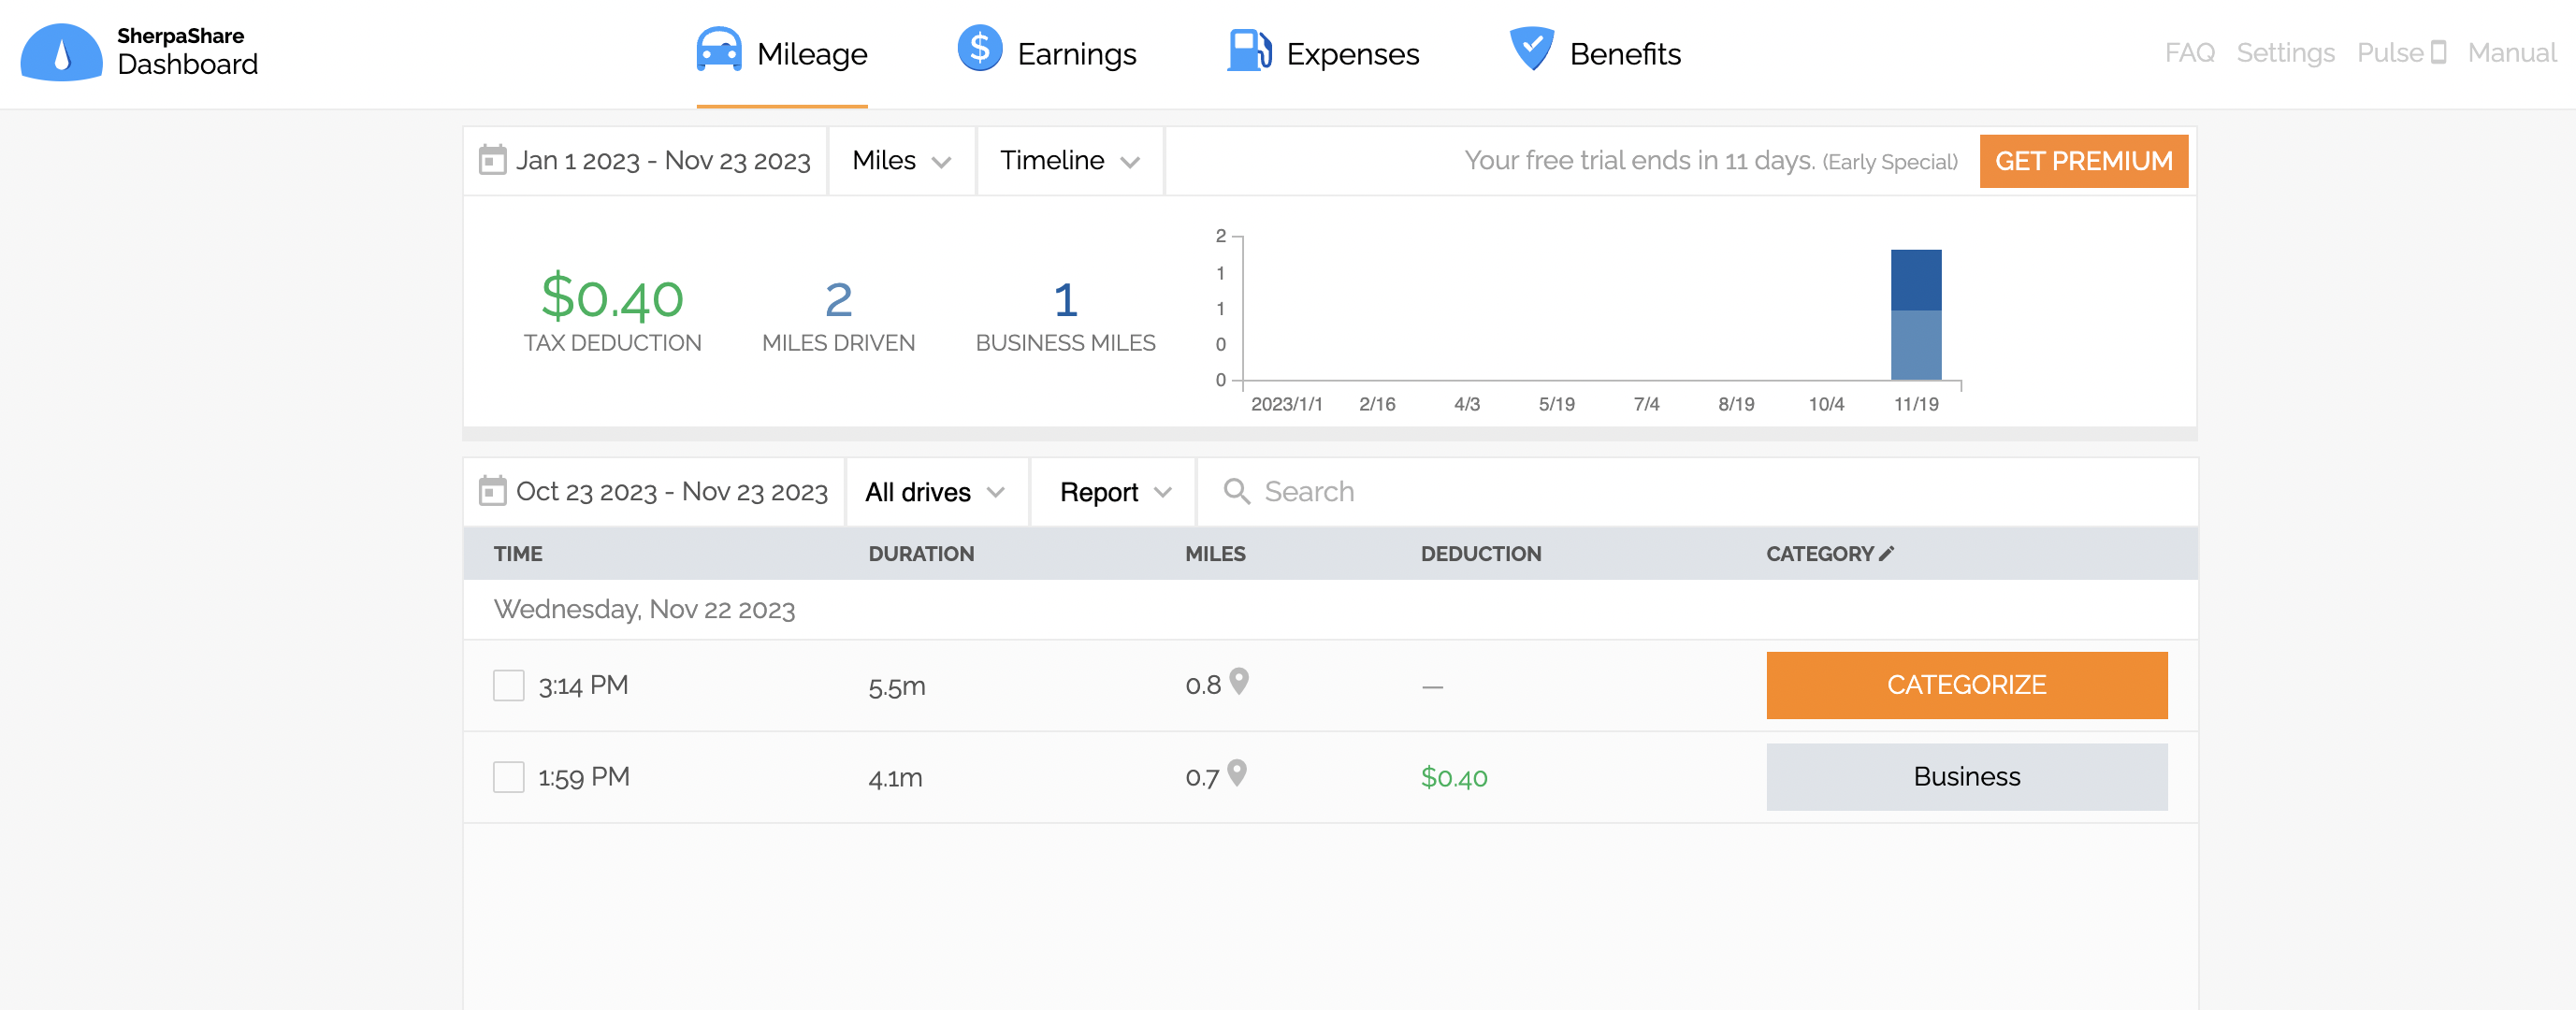The height and width of the screenshot is (1010, 2576).
Task: Click calendar icon for Jan 1 2023 range
Action: tap(492, 160)
